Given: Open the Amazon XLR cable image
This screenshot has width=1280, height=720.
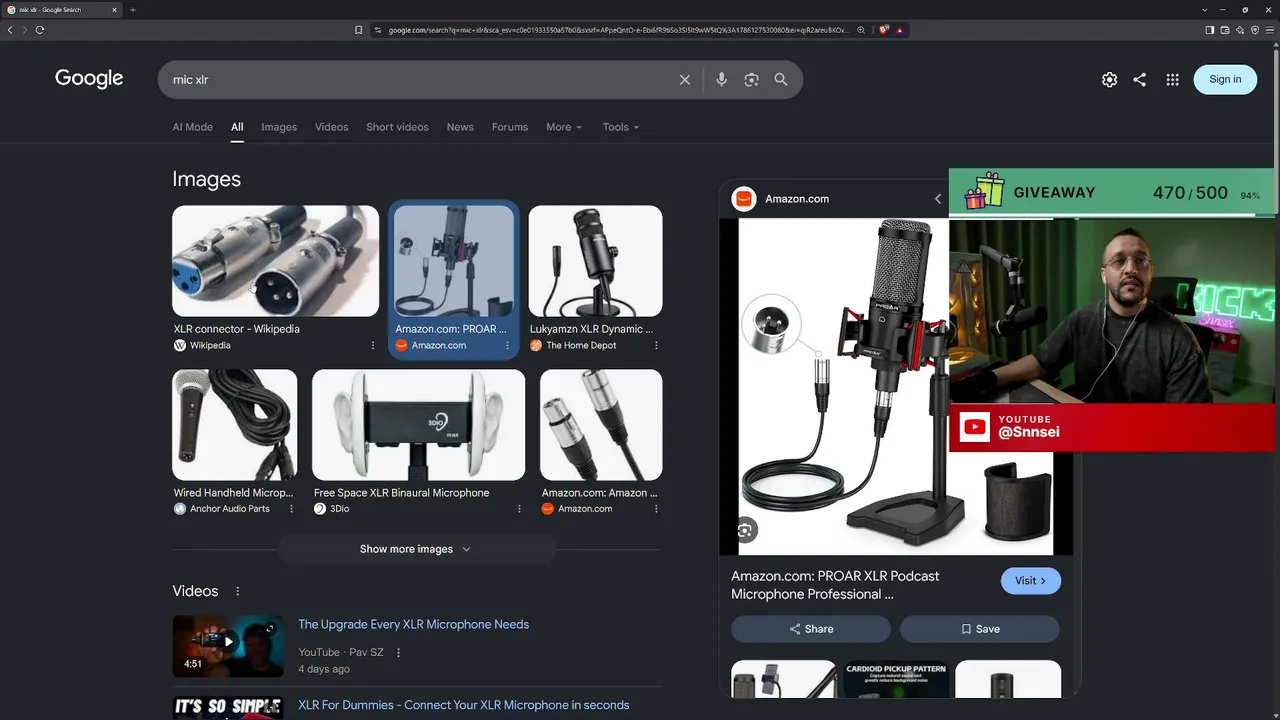Looking at the screenshot, I should [x=601, y=425].
